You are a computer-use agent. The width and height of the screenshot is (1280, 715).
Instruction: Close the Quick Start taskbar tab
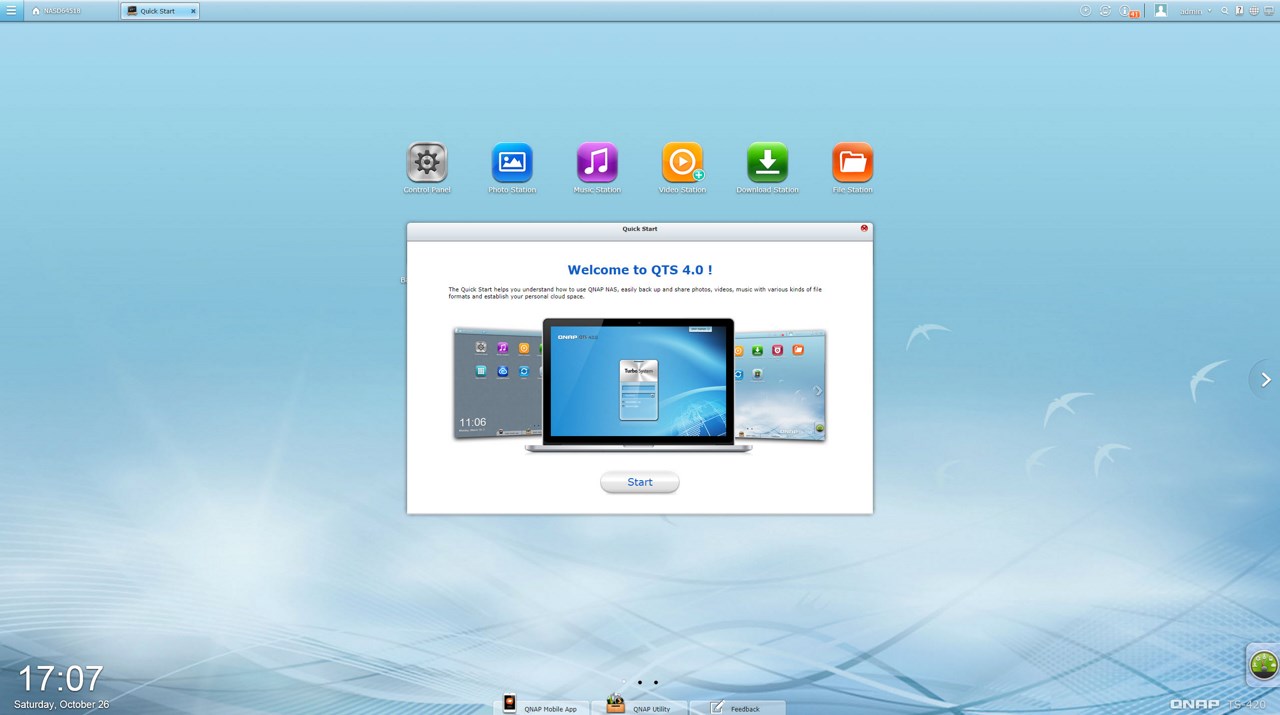click(x=193, y=11)
